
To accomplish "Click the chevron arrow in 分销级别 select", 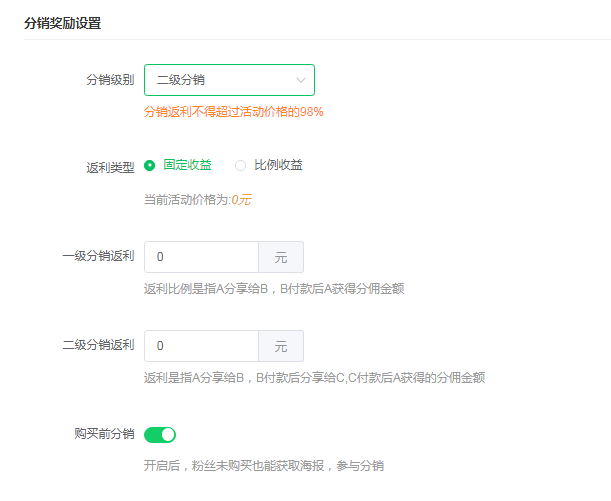I will point(300,80).
